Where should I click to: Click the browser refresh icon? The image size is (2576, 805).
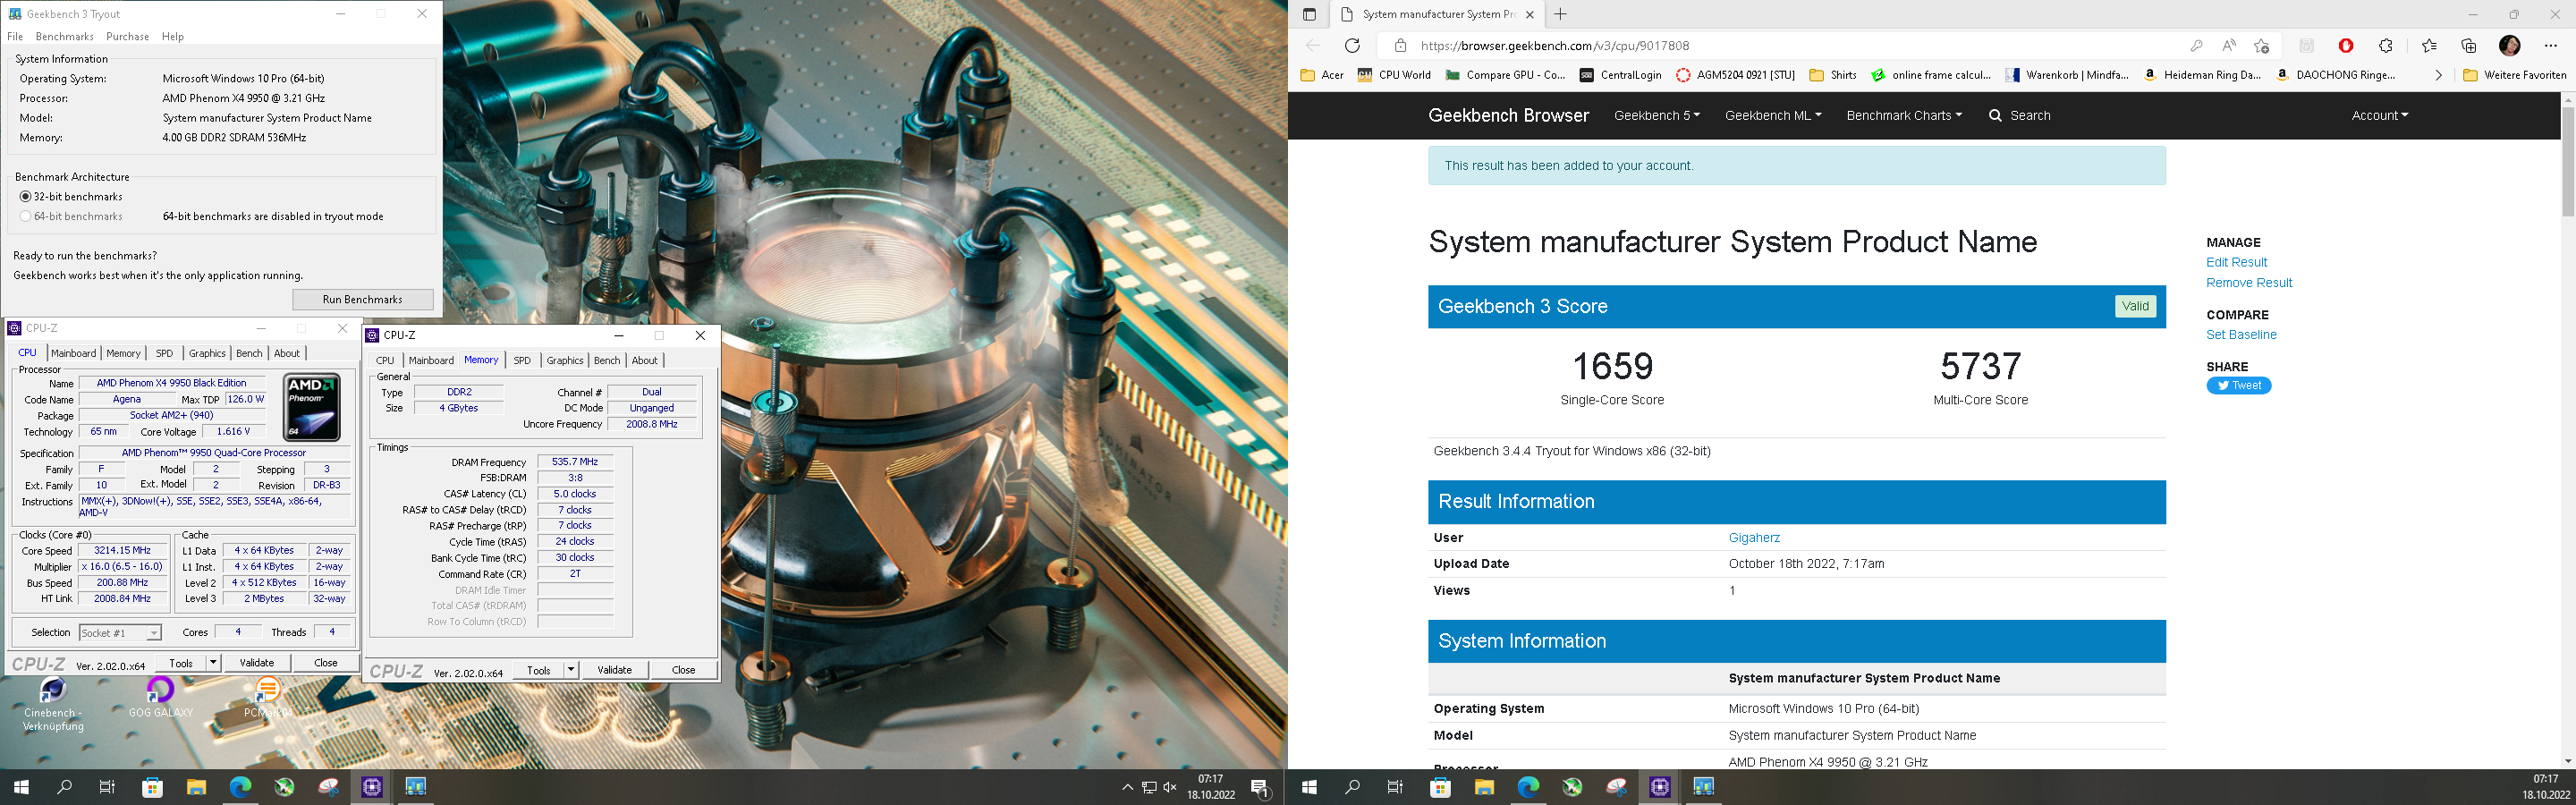[x=1352, y=45]
